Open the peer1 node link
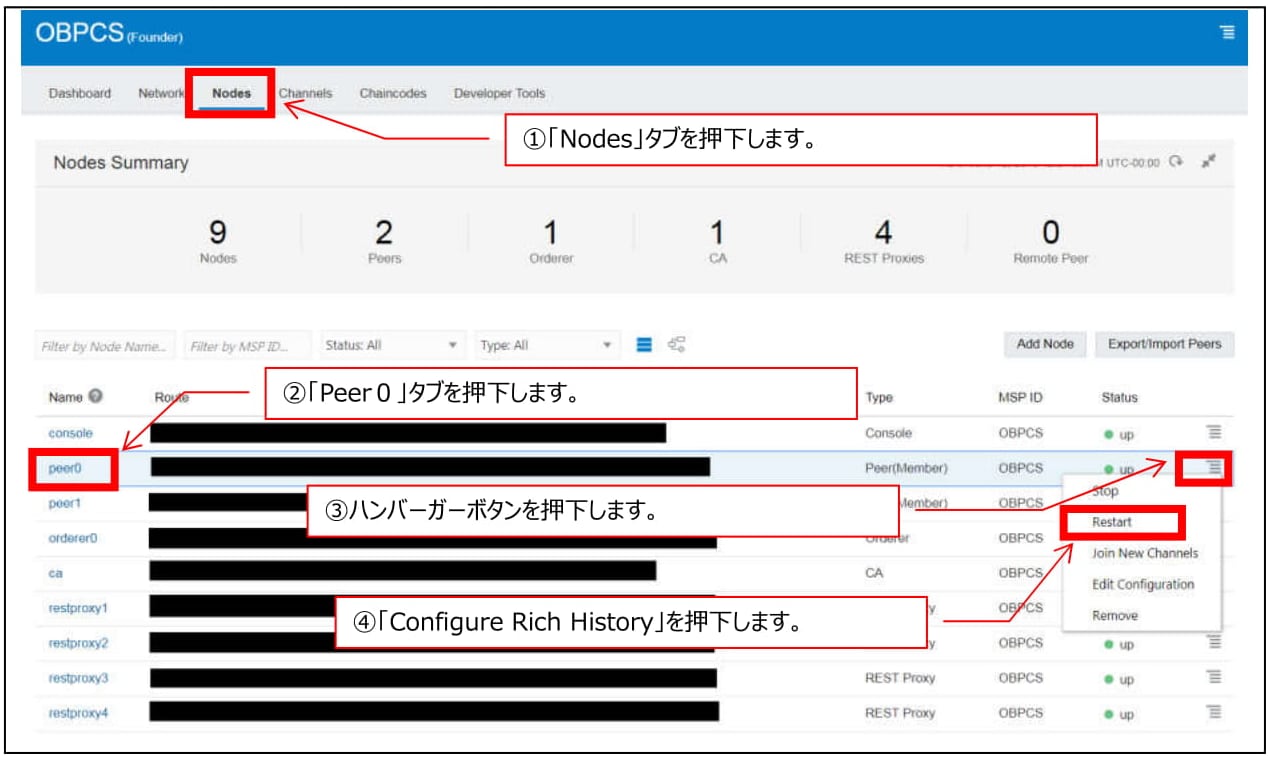1275x758 pixels. 64,503
